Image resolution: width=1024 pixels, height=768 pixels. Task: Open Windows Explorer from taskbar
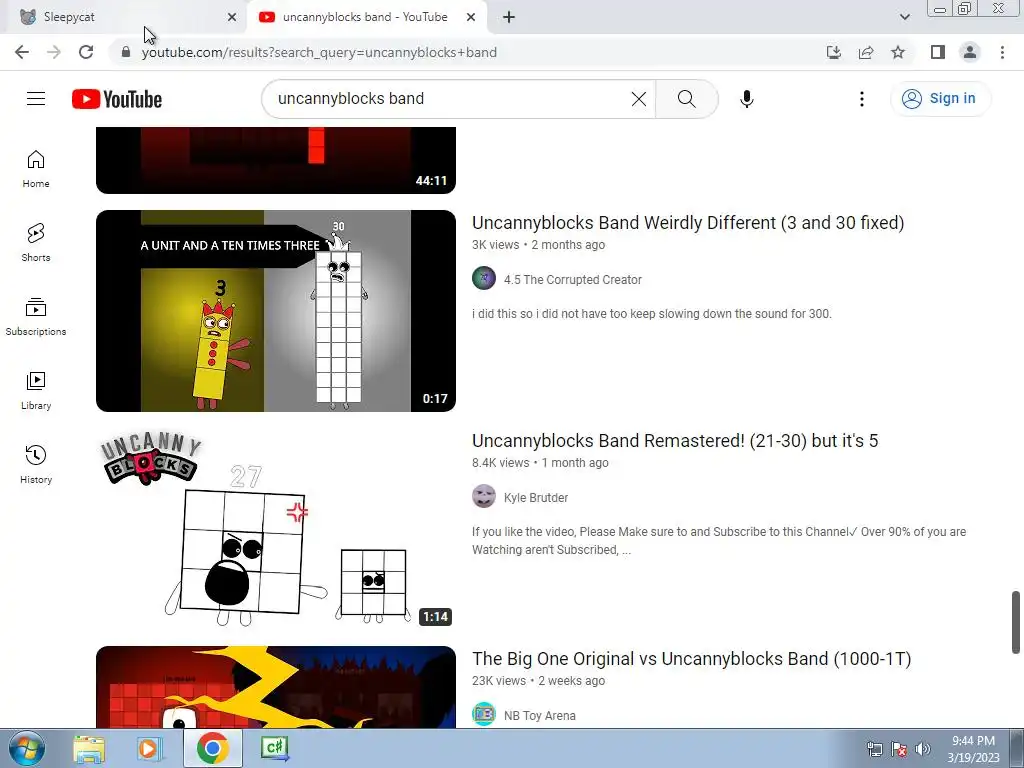89,748
